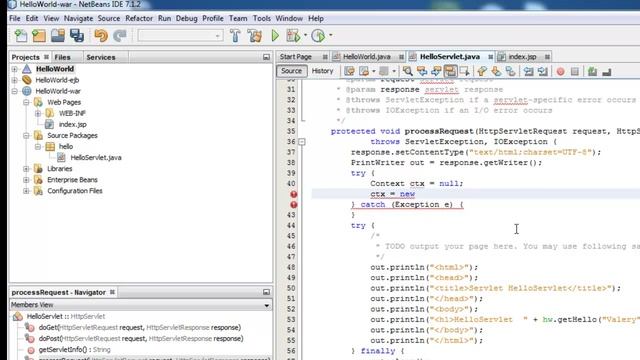Screen dimensions: 640x360
Task: Select doGet method in Navigator
Action: click(x=140, y=327)
